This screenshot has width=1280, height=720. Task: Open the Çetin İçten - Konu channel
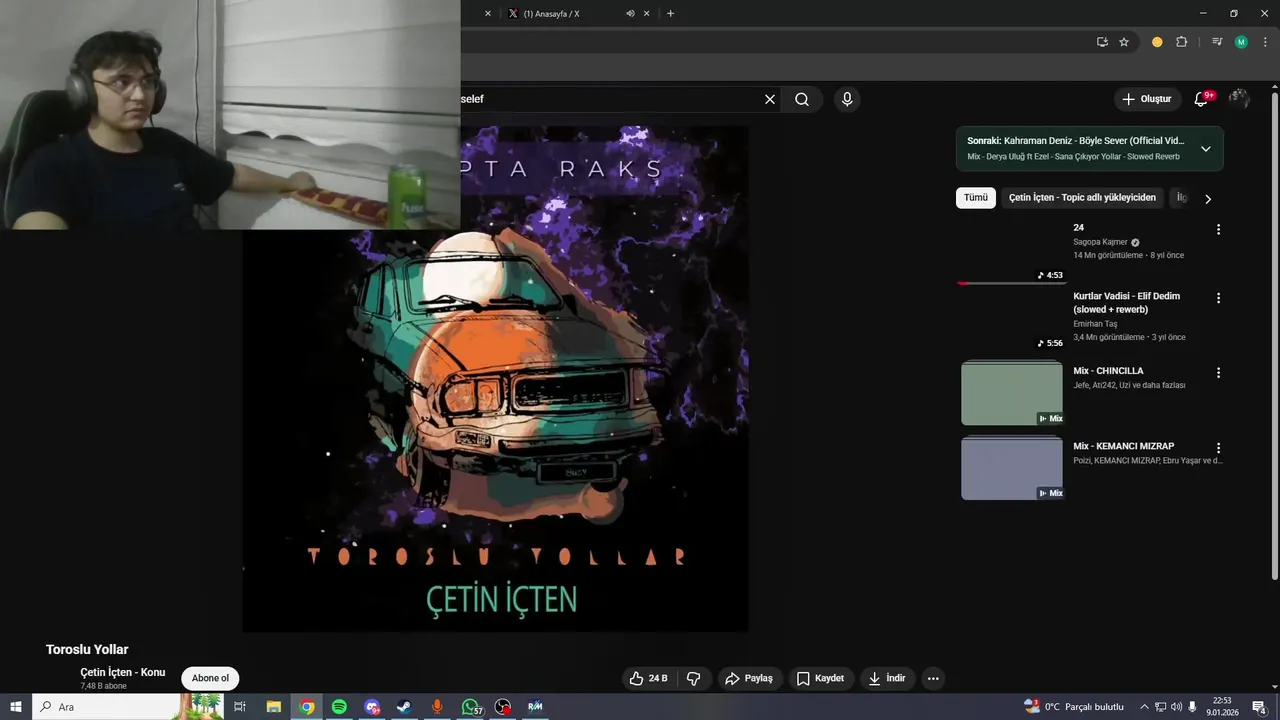(123, 672)
